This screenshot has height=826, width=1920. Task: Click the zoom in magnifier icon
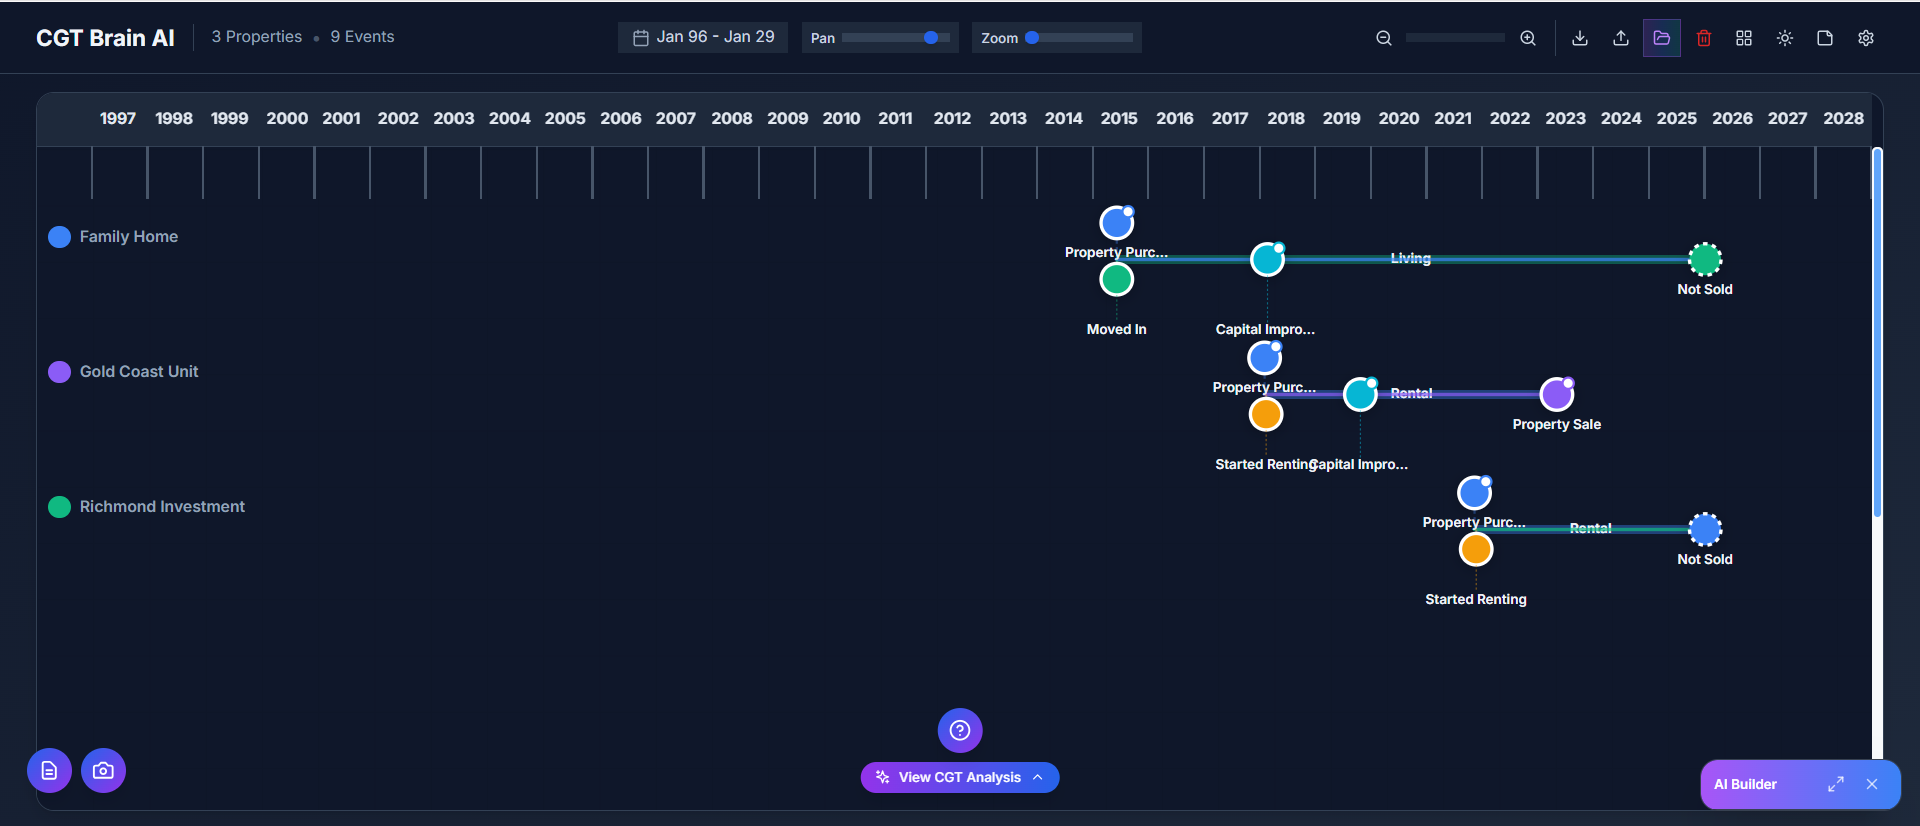pyautogui.click(x=1528, y=38)
